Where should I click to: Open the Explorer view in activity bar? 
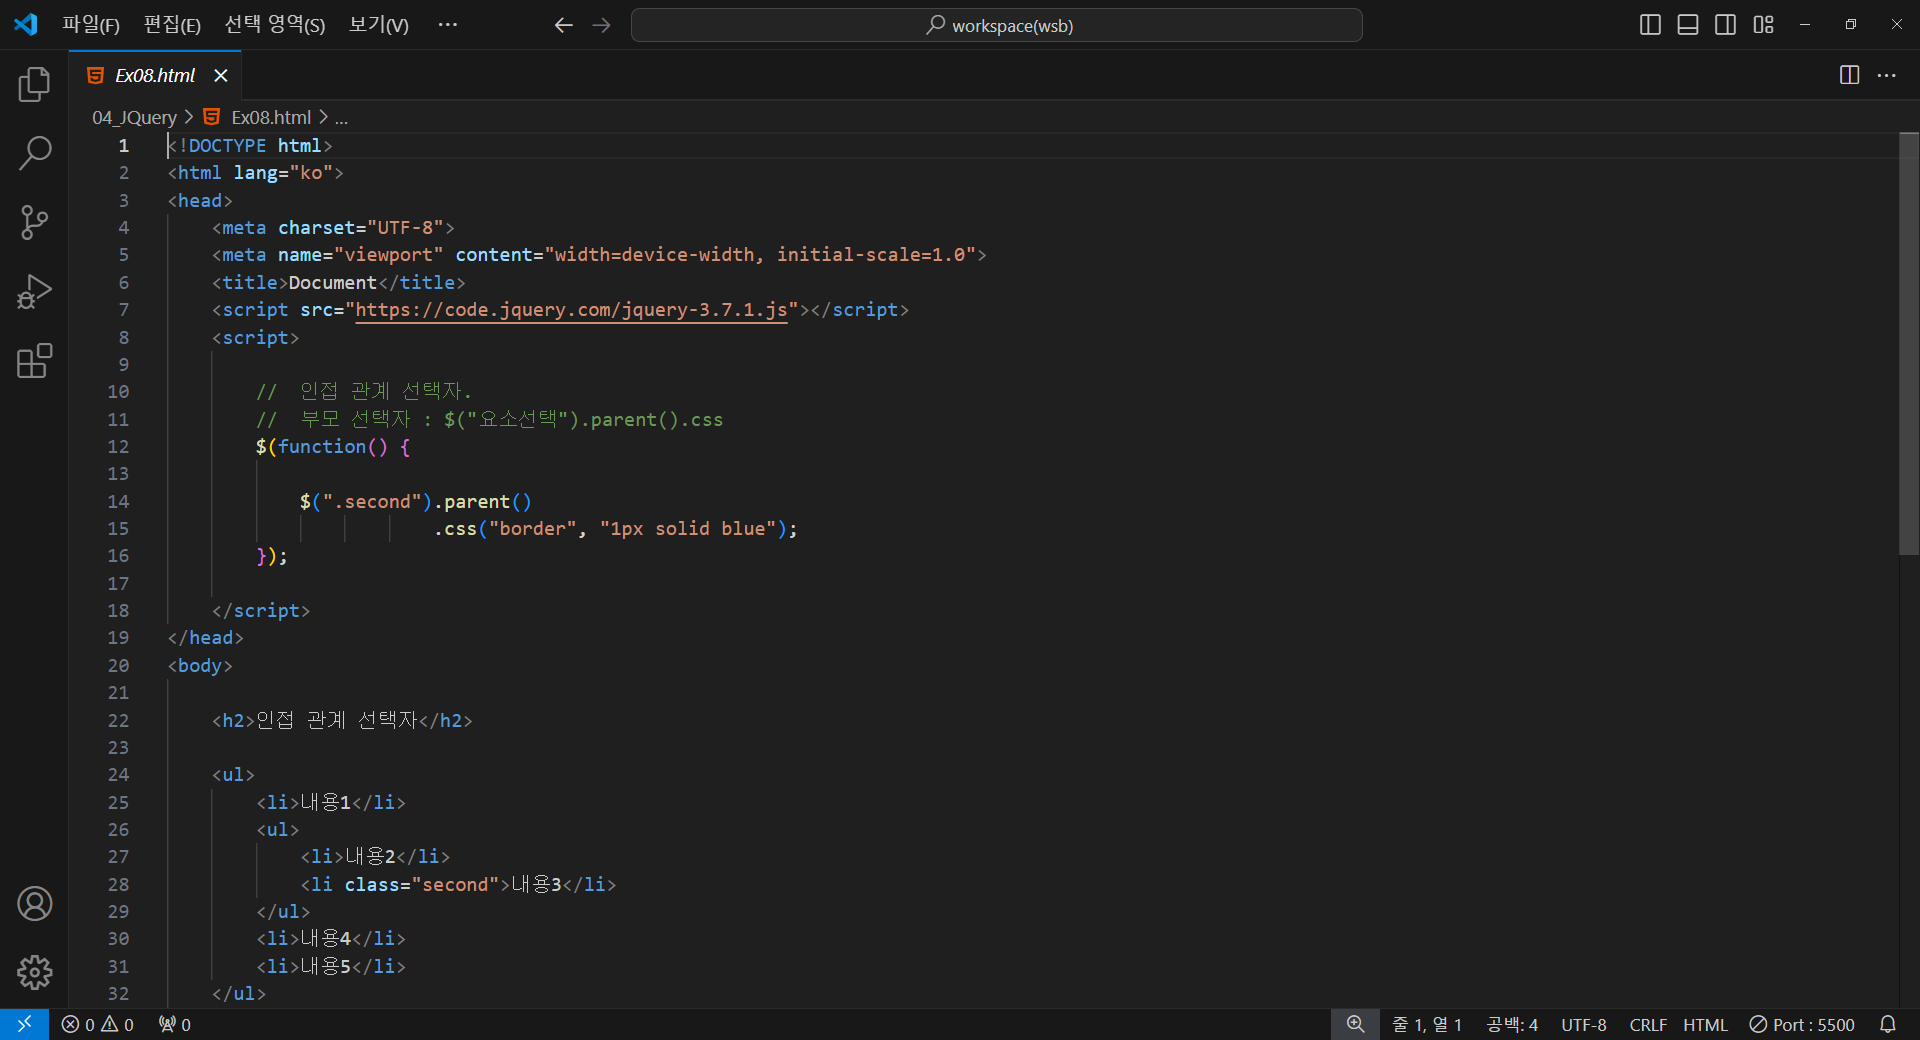click(34, 85)
